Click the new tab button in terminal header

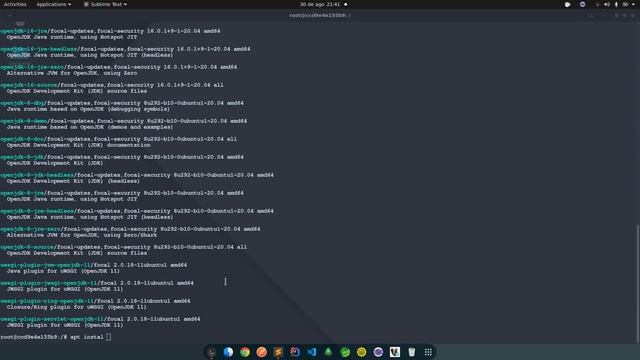pyautogui.click(x=10, y=16)
